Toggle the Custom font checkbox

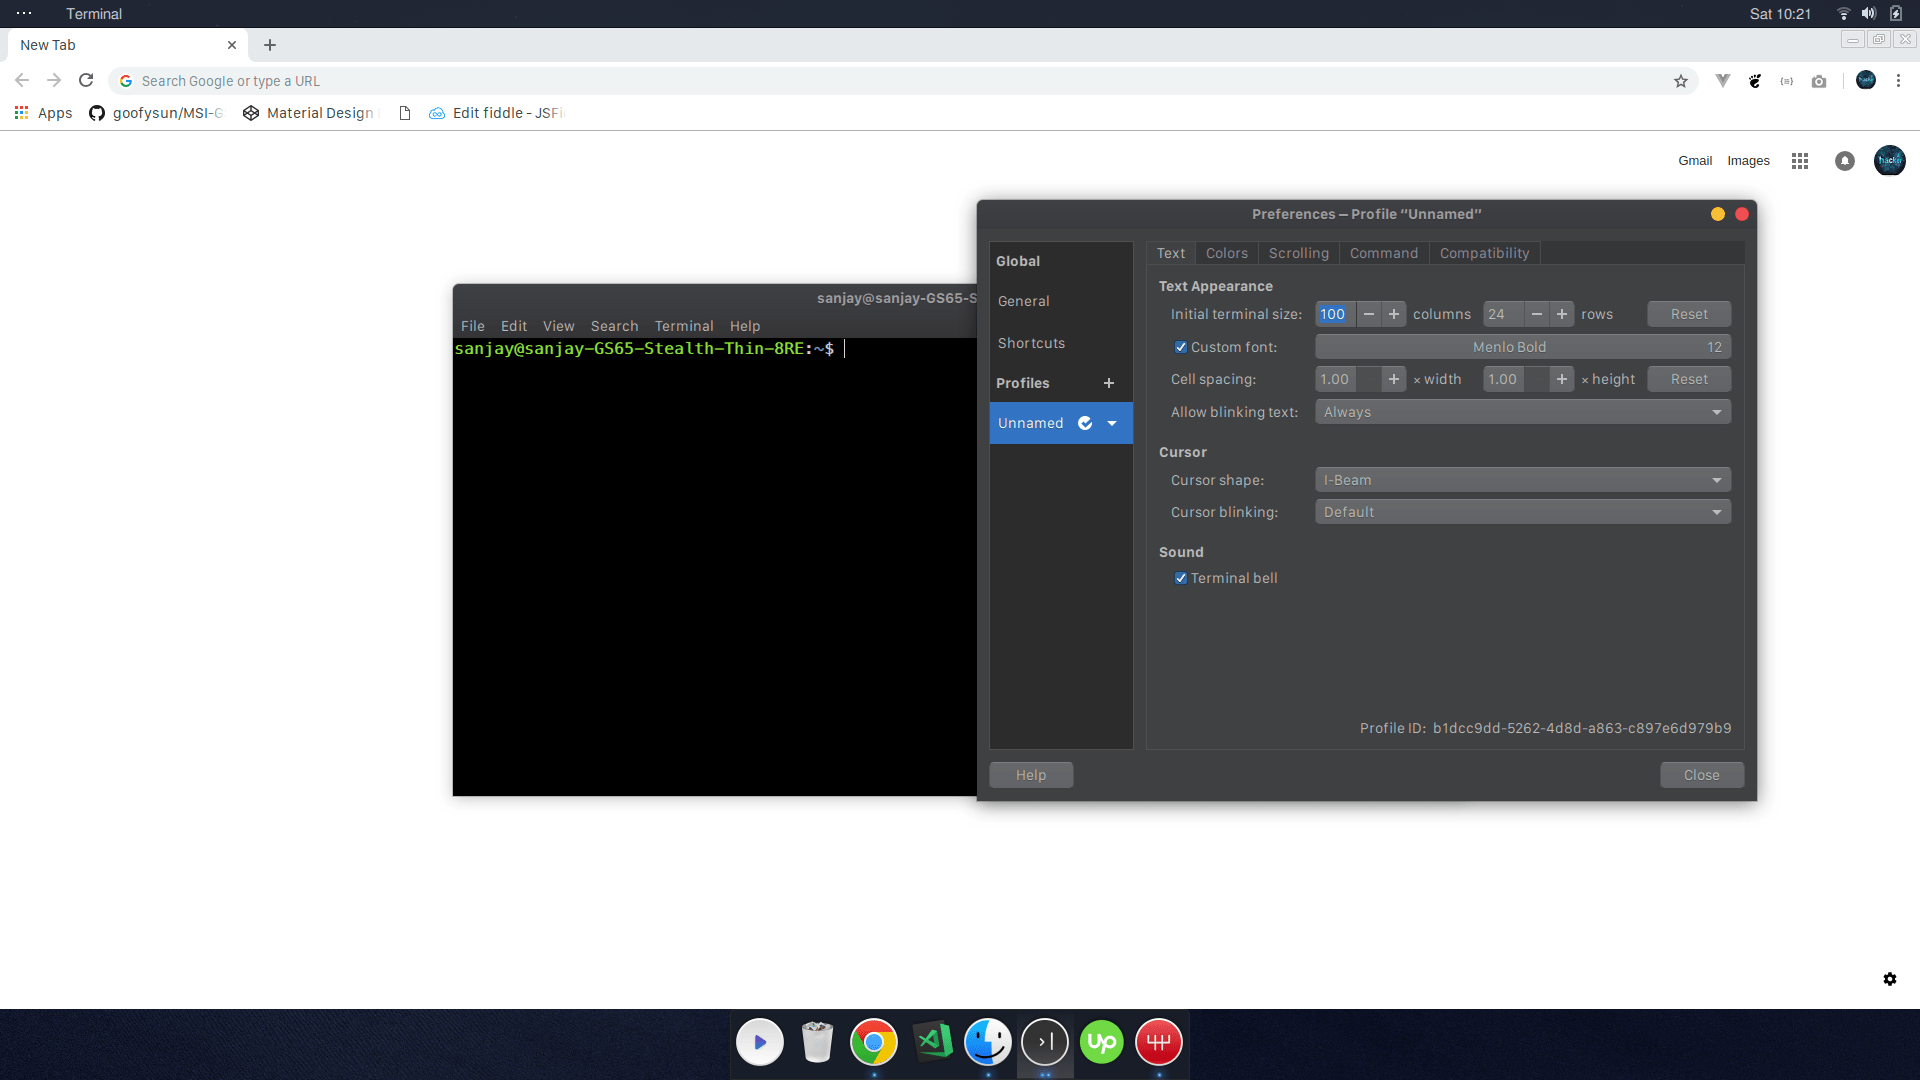pyautogui.click(x=1181, y=347)
